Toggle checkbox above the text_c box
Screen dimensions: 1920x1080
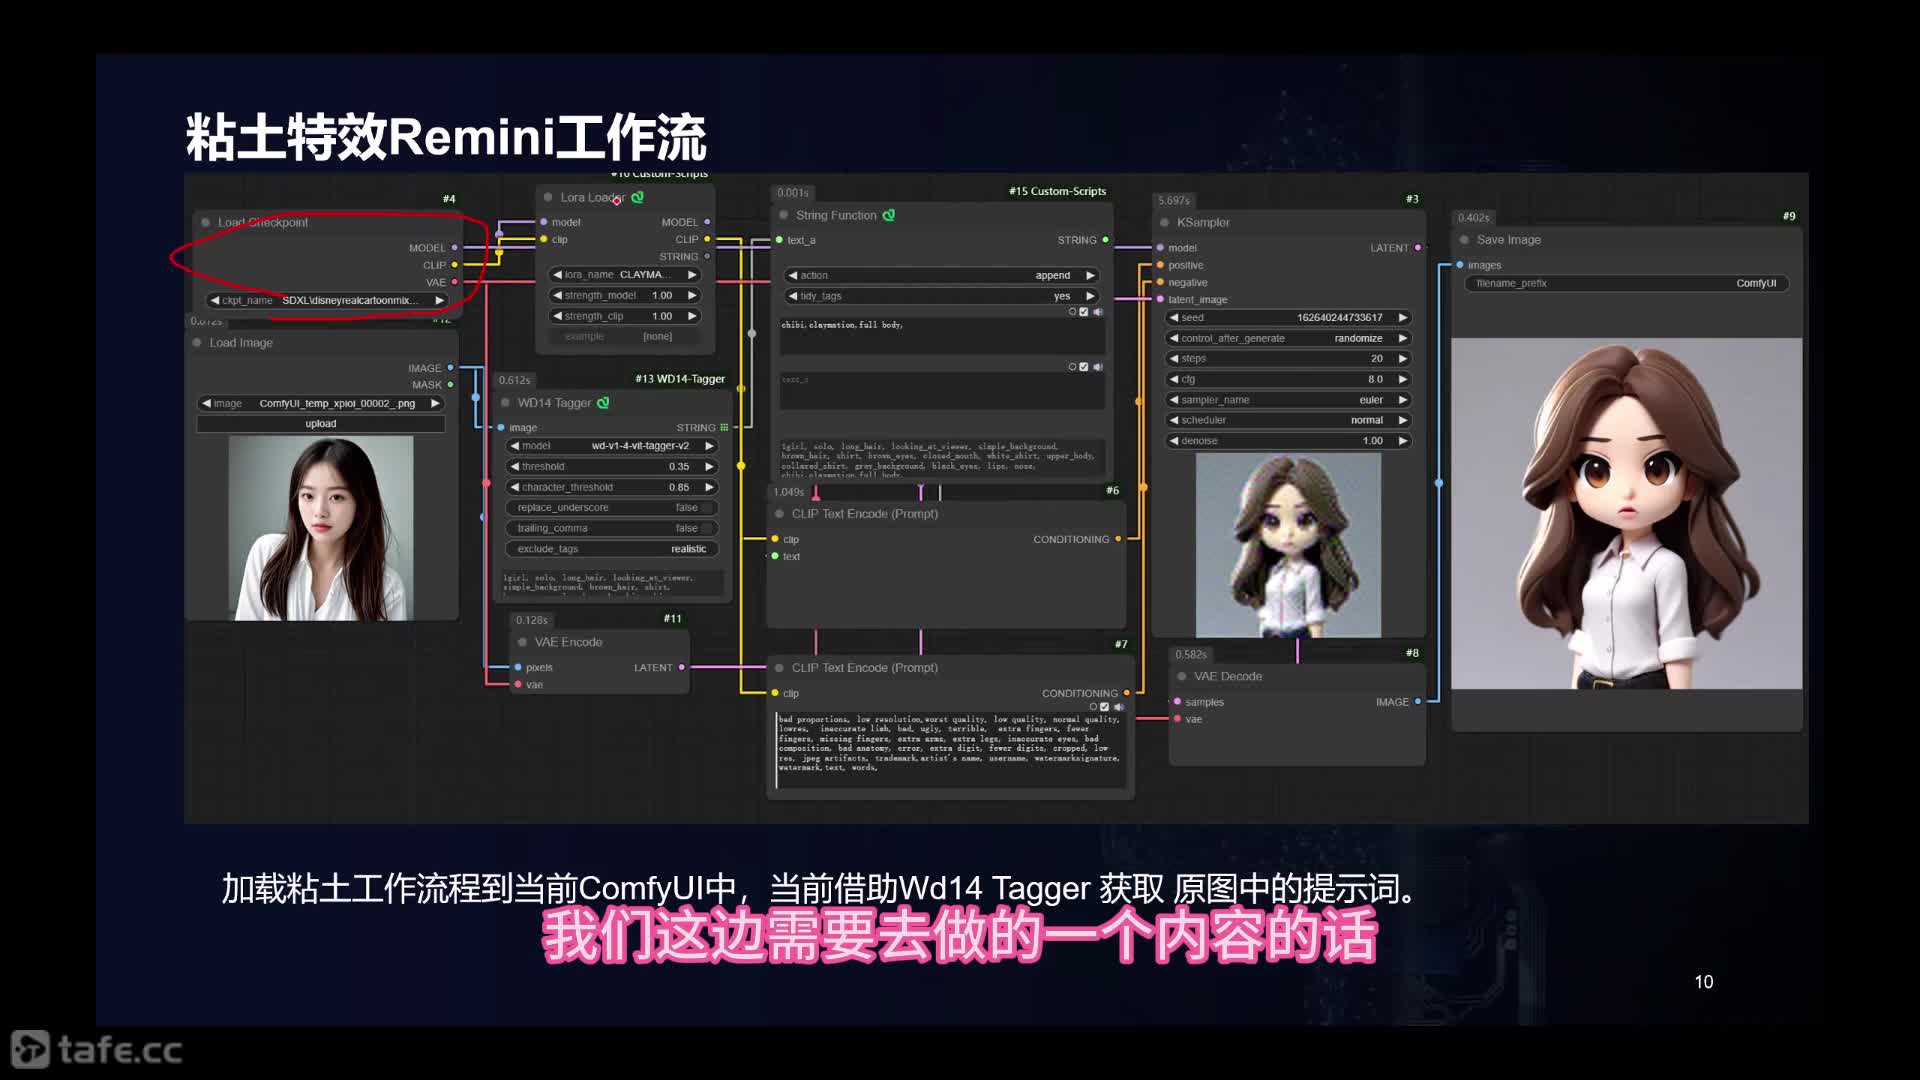point(1084,367)
